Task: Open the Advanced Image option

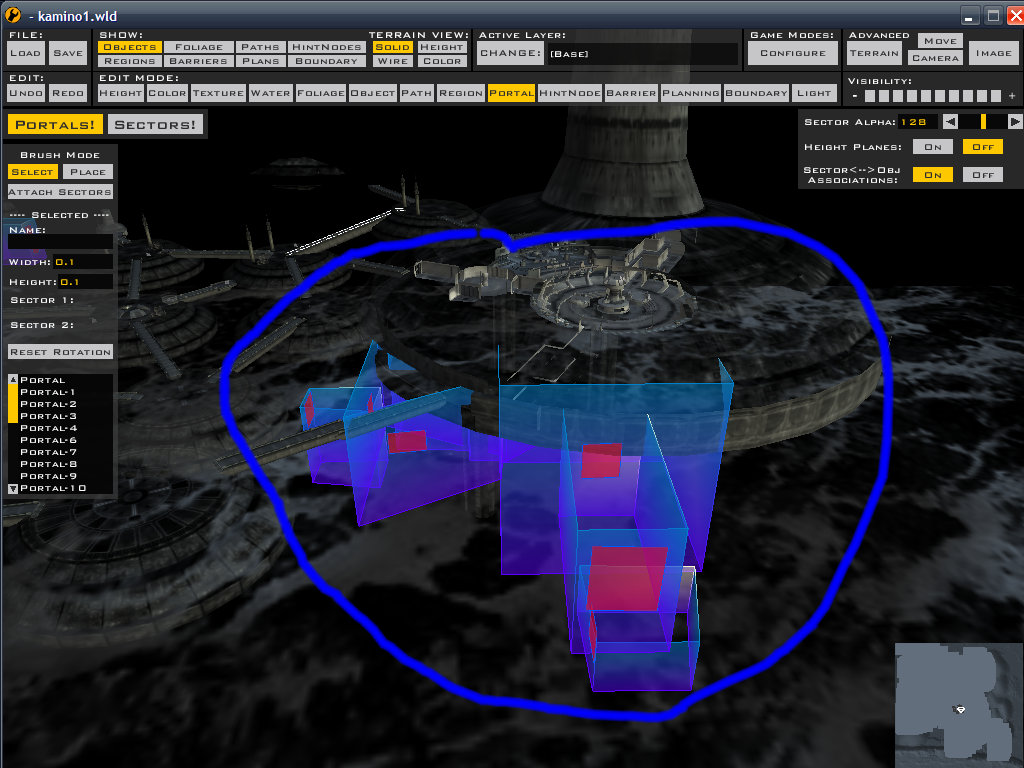Action: (993, 54)
